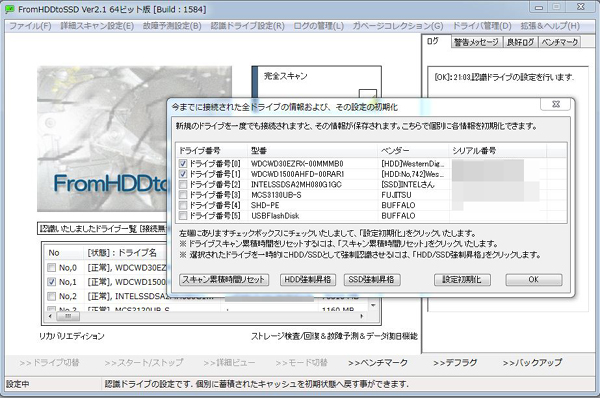The height and width of the screenshot is (398, 600).
Task: Switch to the 警告メッセージ tab
Action: tap(476, 42)
